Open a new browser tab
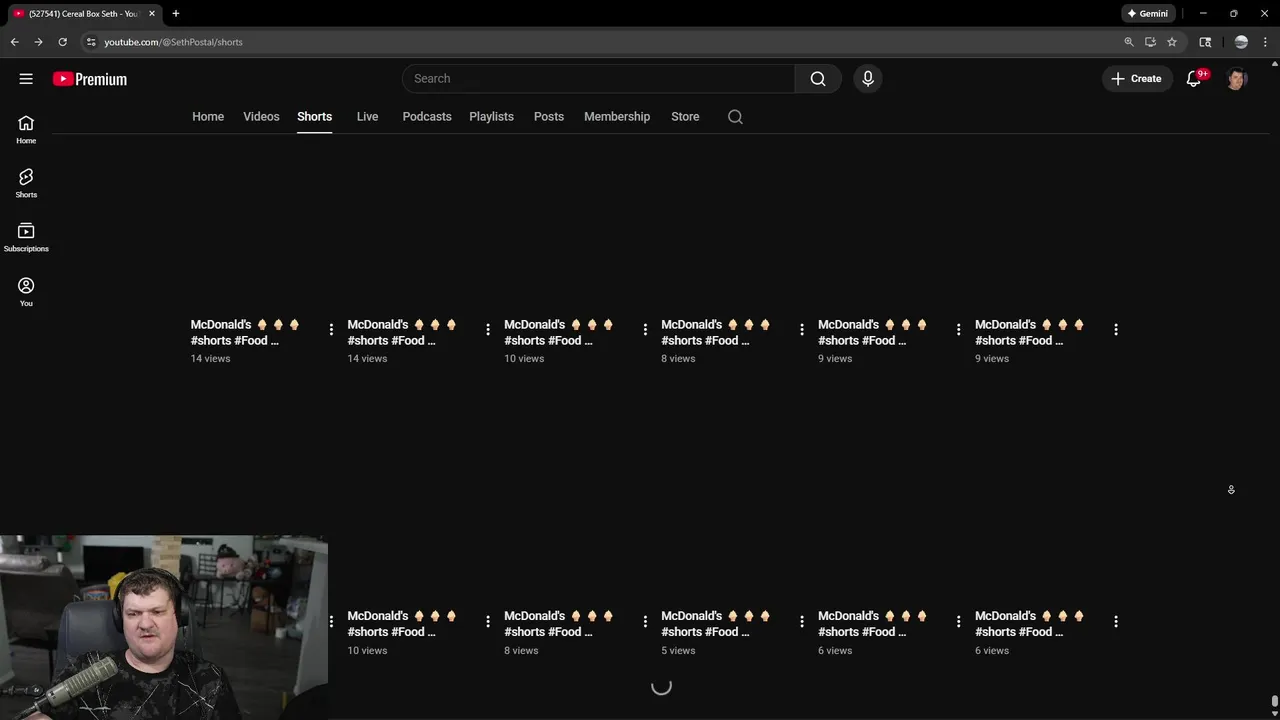Viewport: 1280px width, 720px height. coord(176,14)
